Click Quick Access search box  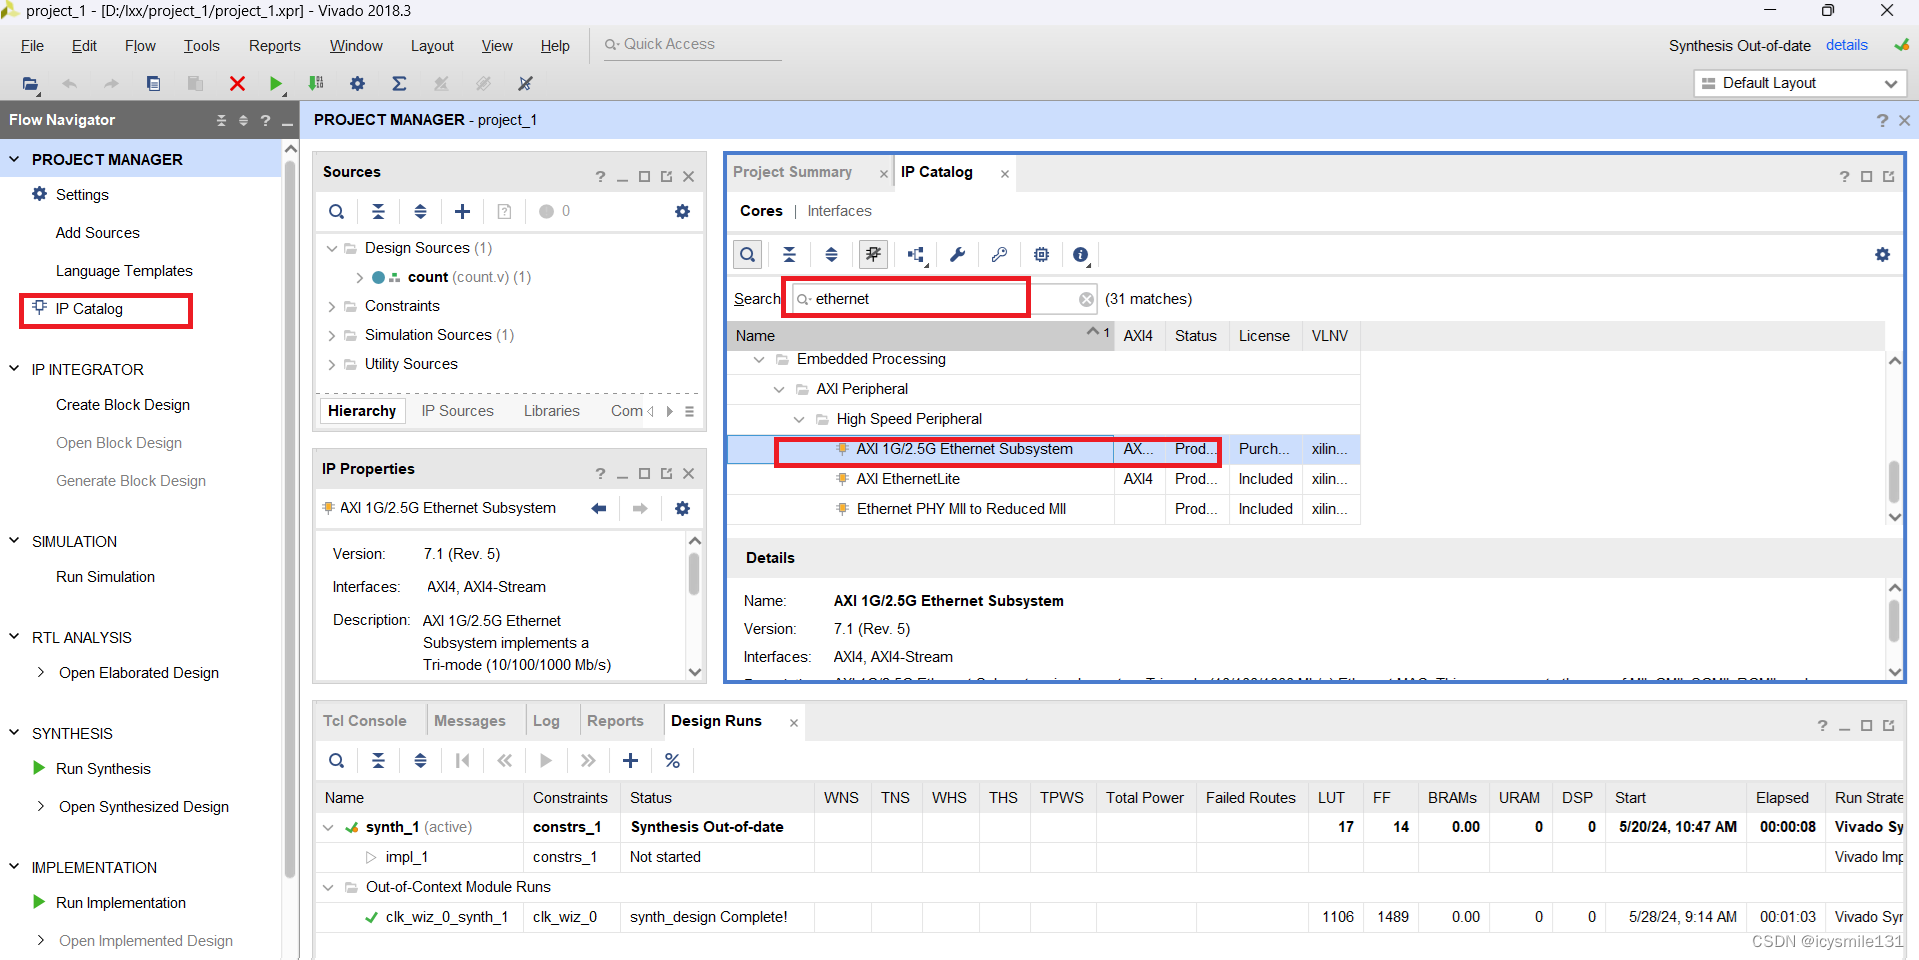click(x=691, y=44)
